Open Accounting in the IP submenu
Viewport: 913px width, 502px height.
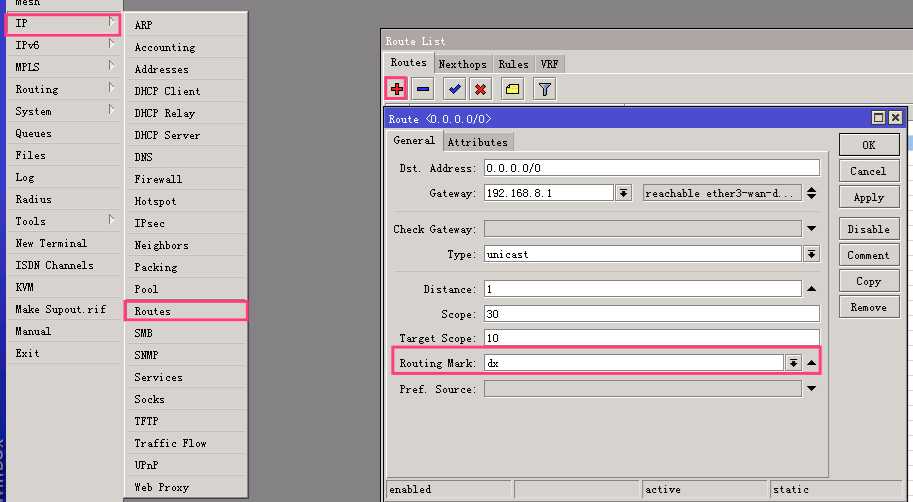pyautogui.click(x=186, y=47)
